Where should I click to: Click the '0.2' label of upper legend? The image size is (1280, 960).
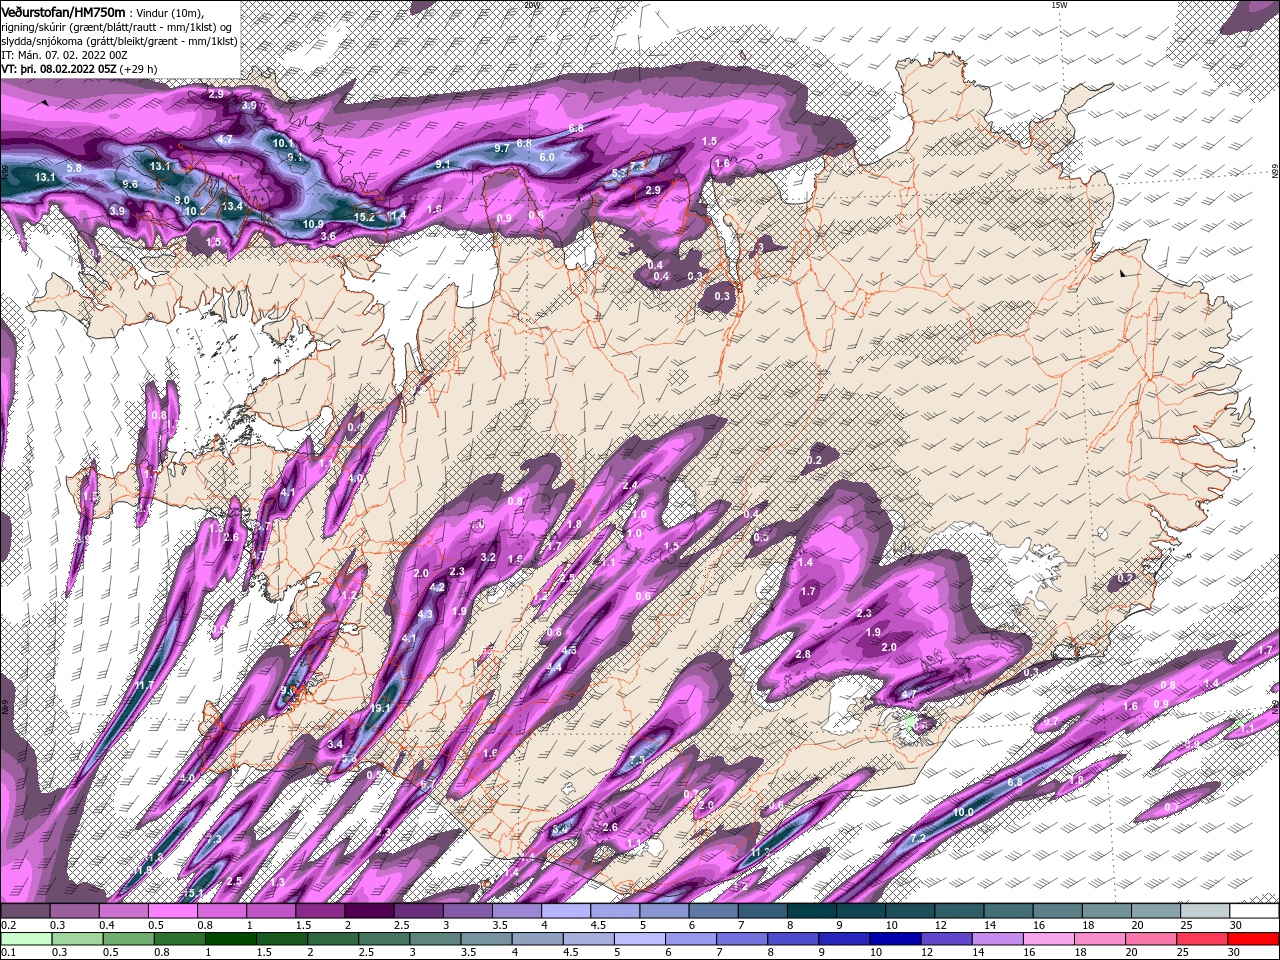(8, 925)
